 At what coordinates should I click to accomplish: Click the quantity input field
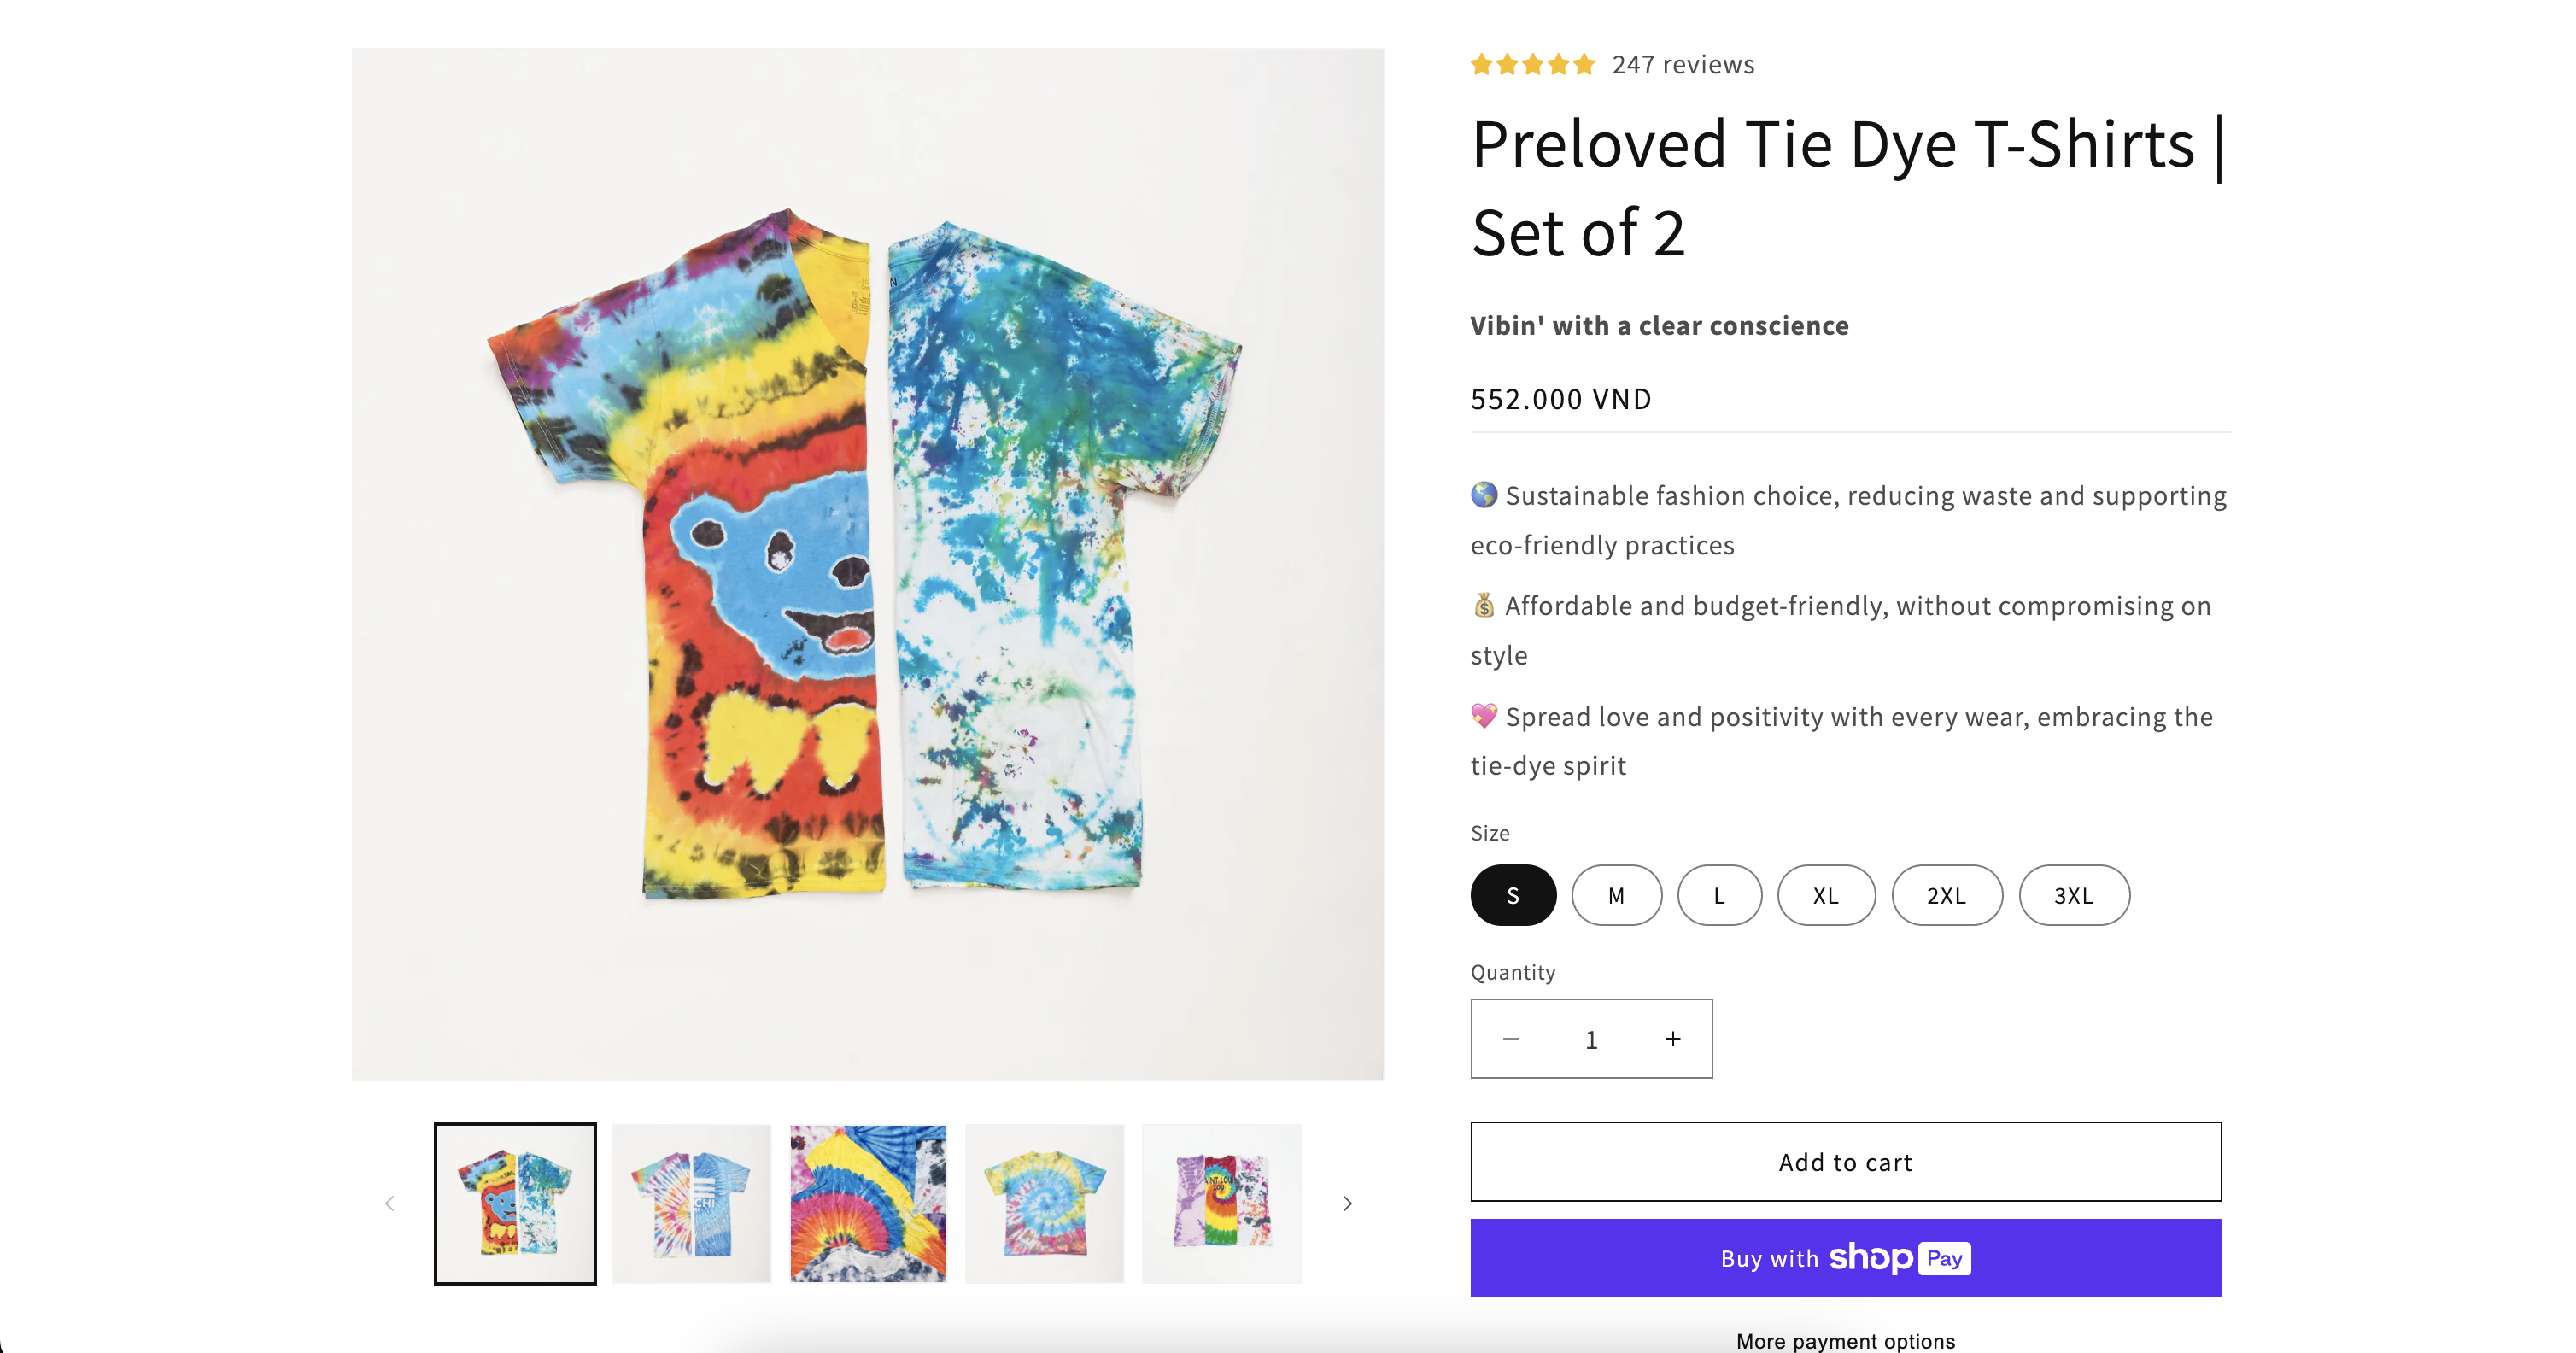point(1591,1040)
